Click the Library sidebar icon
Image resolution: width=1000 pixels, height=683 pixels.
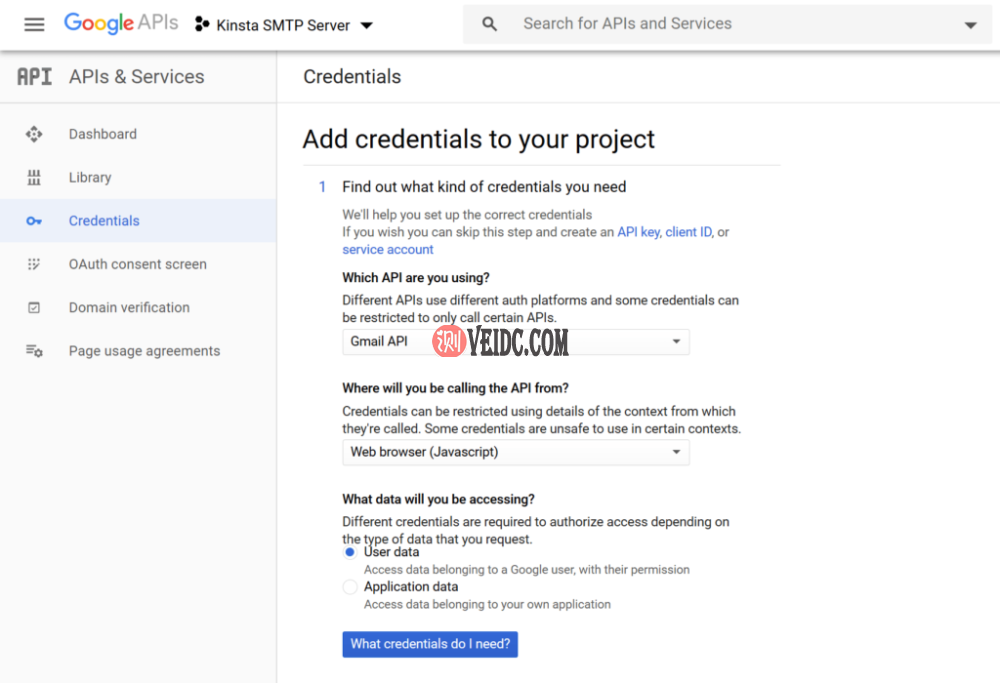[34, 178]
